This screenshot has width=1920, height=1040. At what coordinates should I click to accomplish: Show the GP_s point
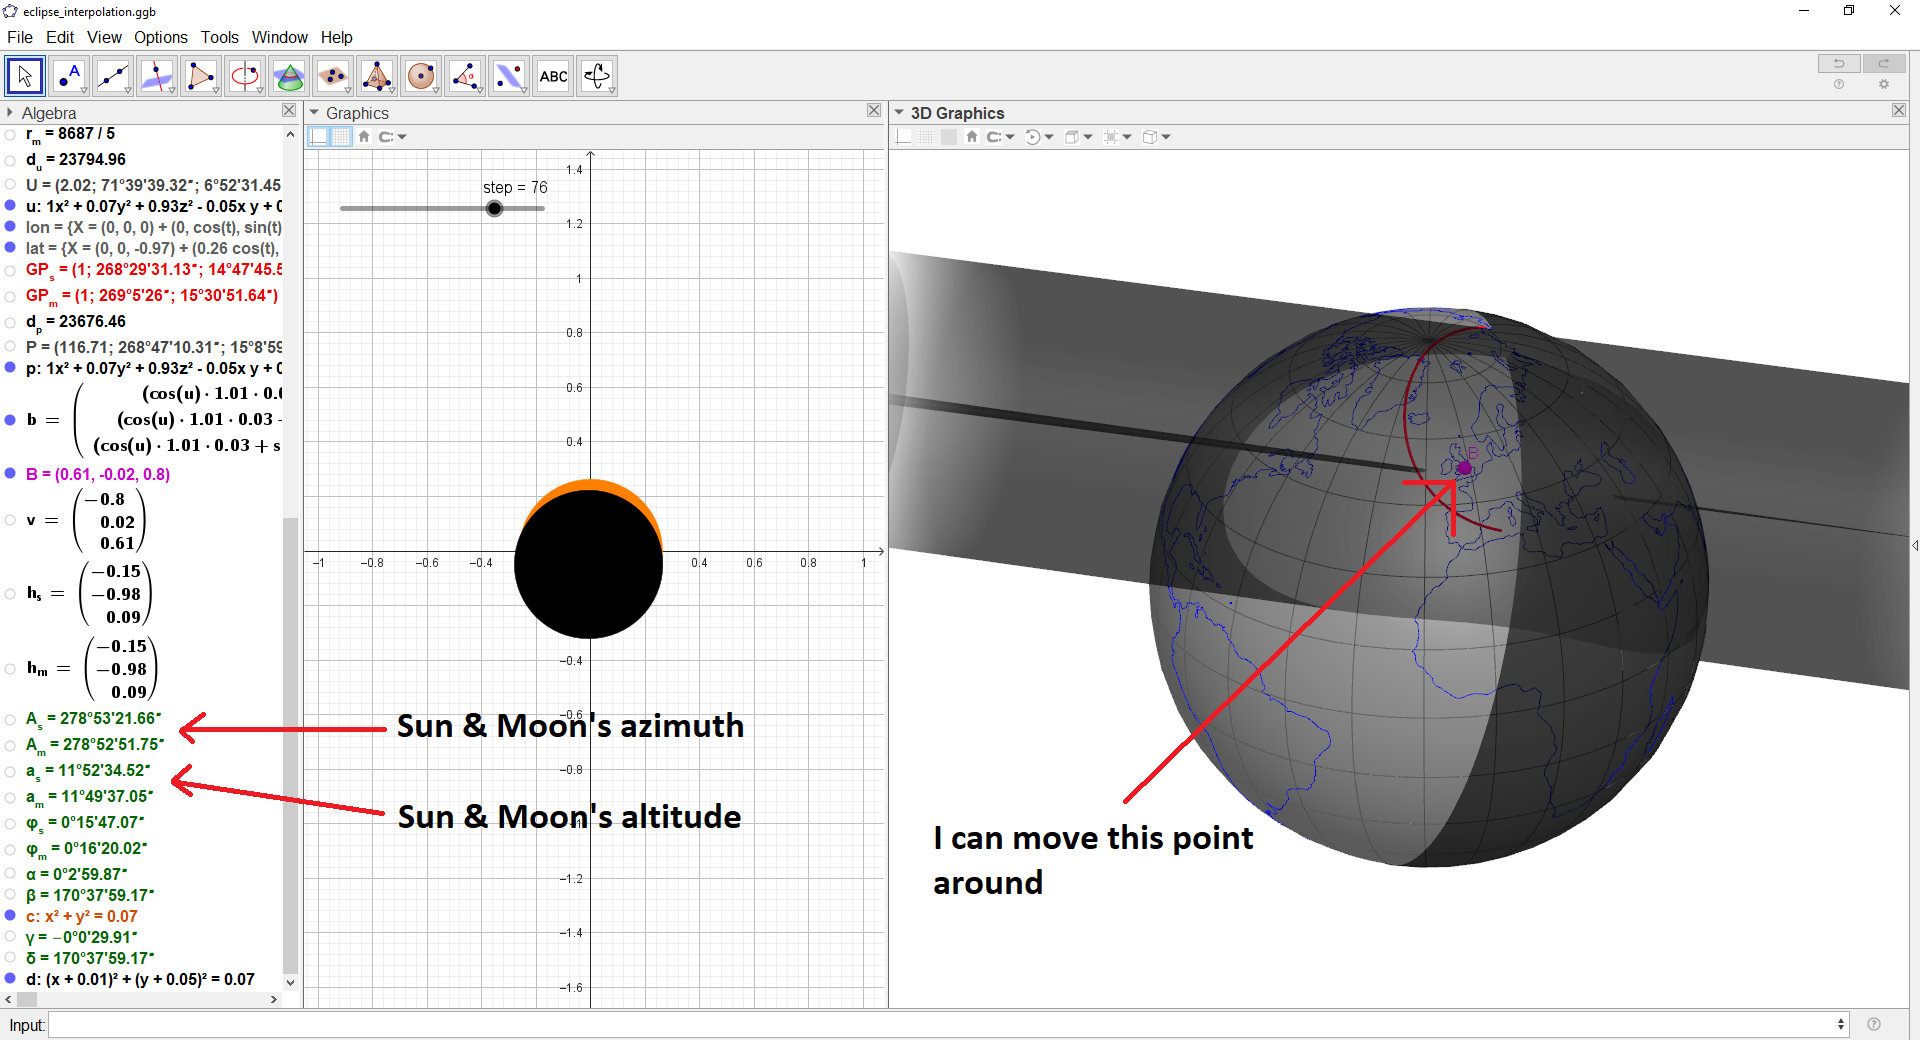pyautogui.click(x=10, y=270)
